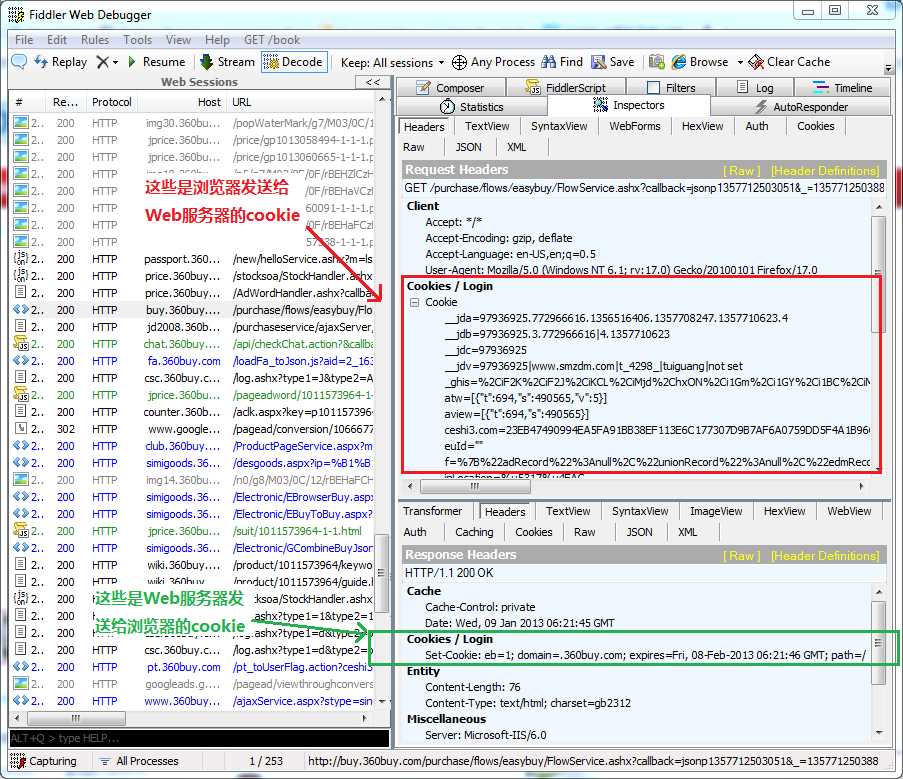This screenshot has height=779, width=903.
Task: Click the comment balloon toolbar icon
Action: click(x=19, y=62)
